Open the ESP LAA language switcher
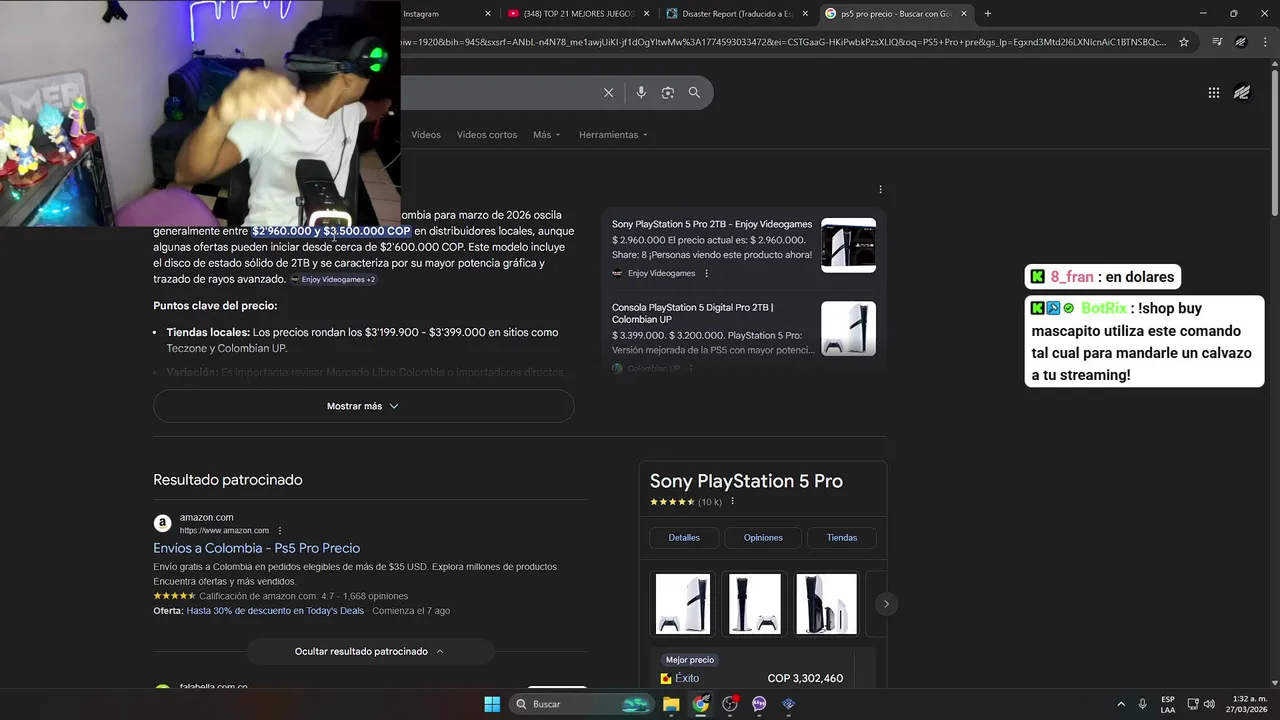The image size is (1280, 720). click(x=1168, y=704)
